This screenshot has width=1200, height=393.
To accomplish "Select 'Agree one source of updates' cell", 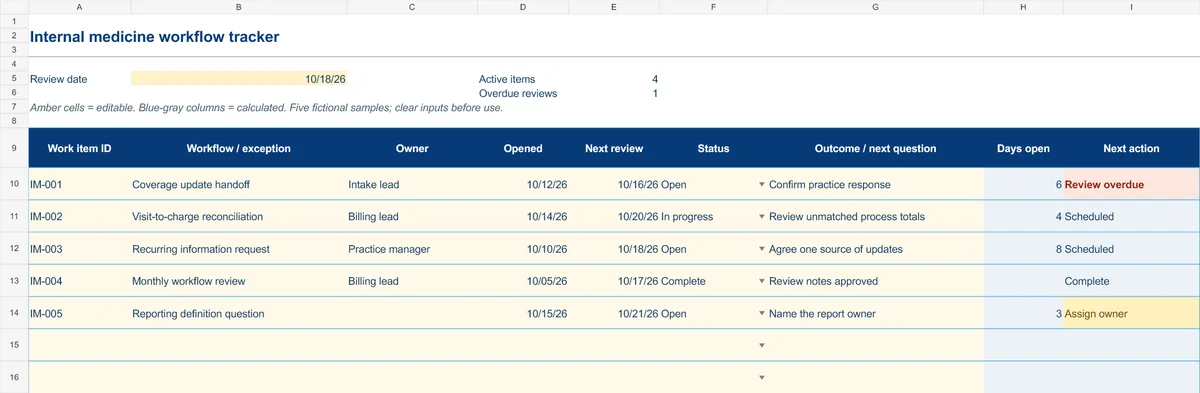I will tap(875, 249).
